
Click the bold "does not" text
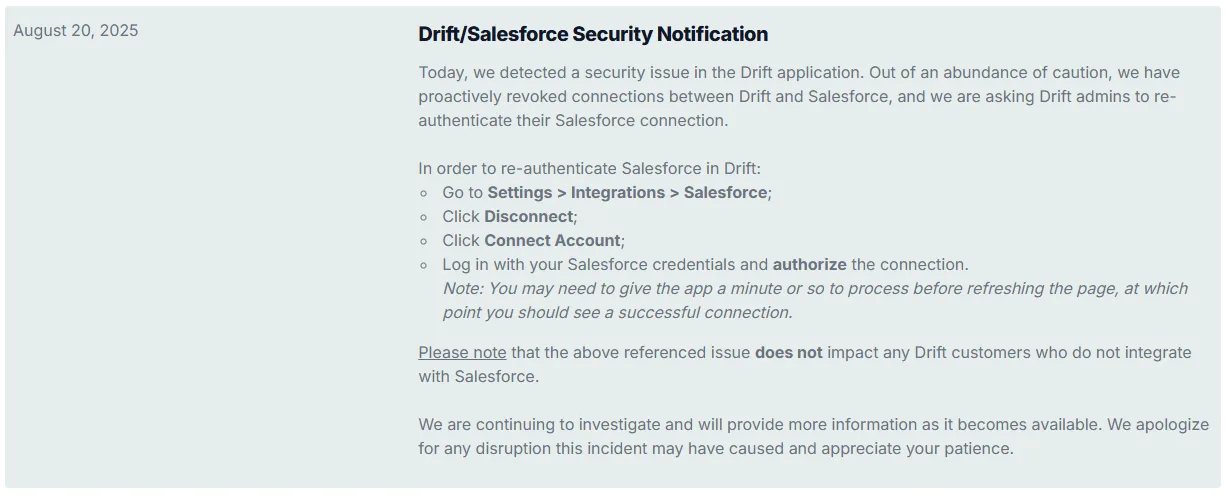point(788,353)
